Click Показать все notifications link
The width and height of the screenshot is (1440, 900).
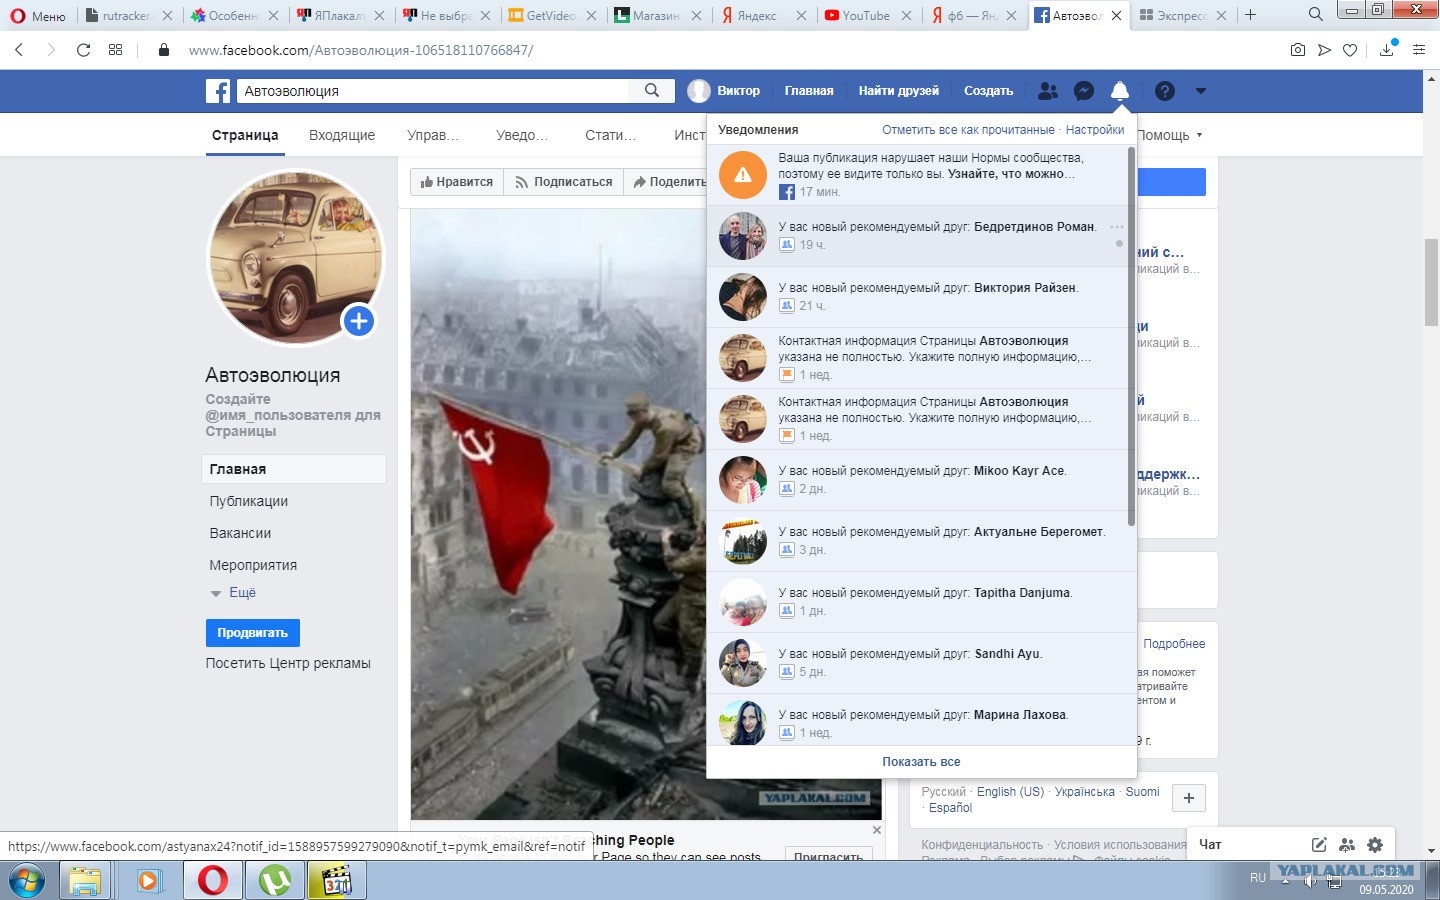click(921, 762)
